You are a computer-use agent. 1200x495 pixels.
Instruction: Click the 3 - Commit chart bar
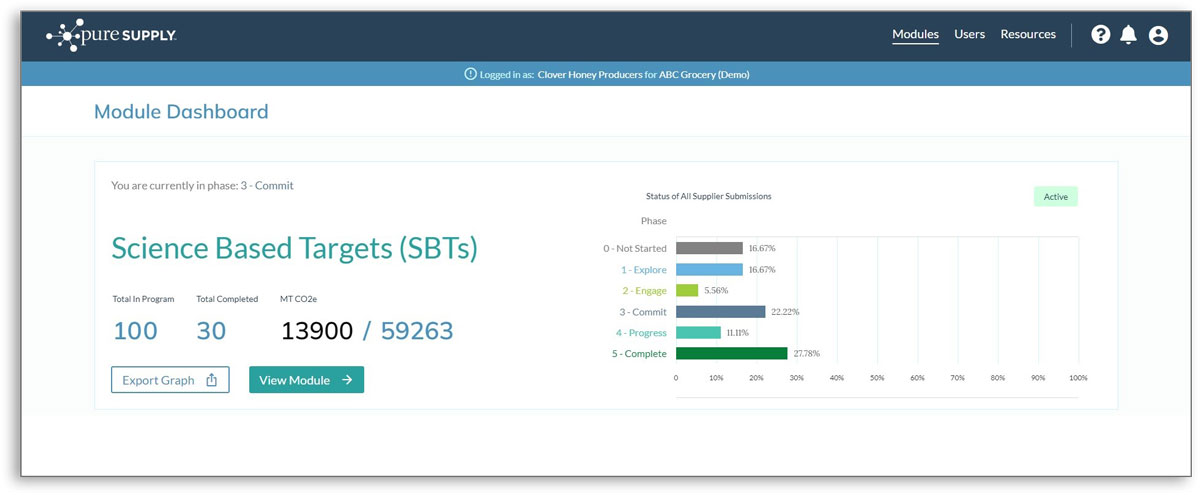(720, 311)
